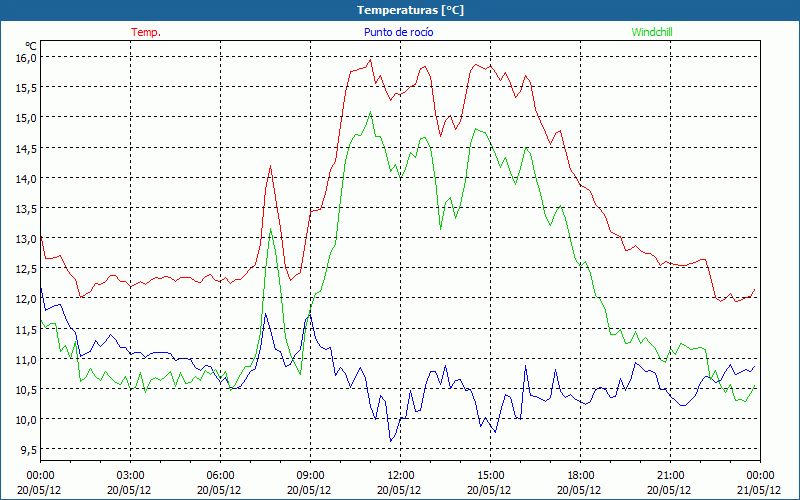This screenshot has width=800, height=500.
Task: Click the '12,5' y-axis value
Action: point(26,268)
